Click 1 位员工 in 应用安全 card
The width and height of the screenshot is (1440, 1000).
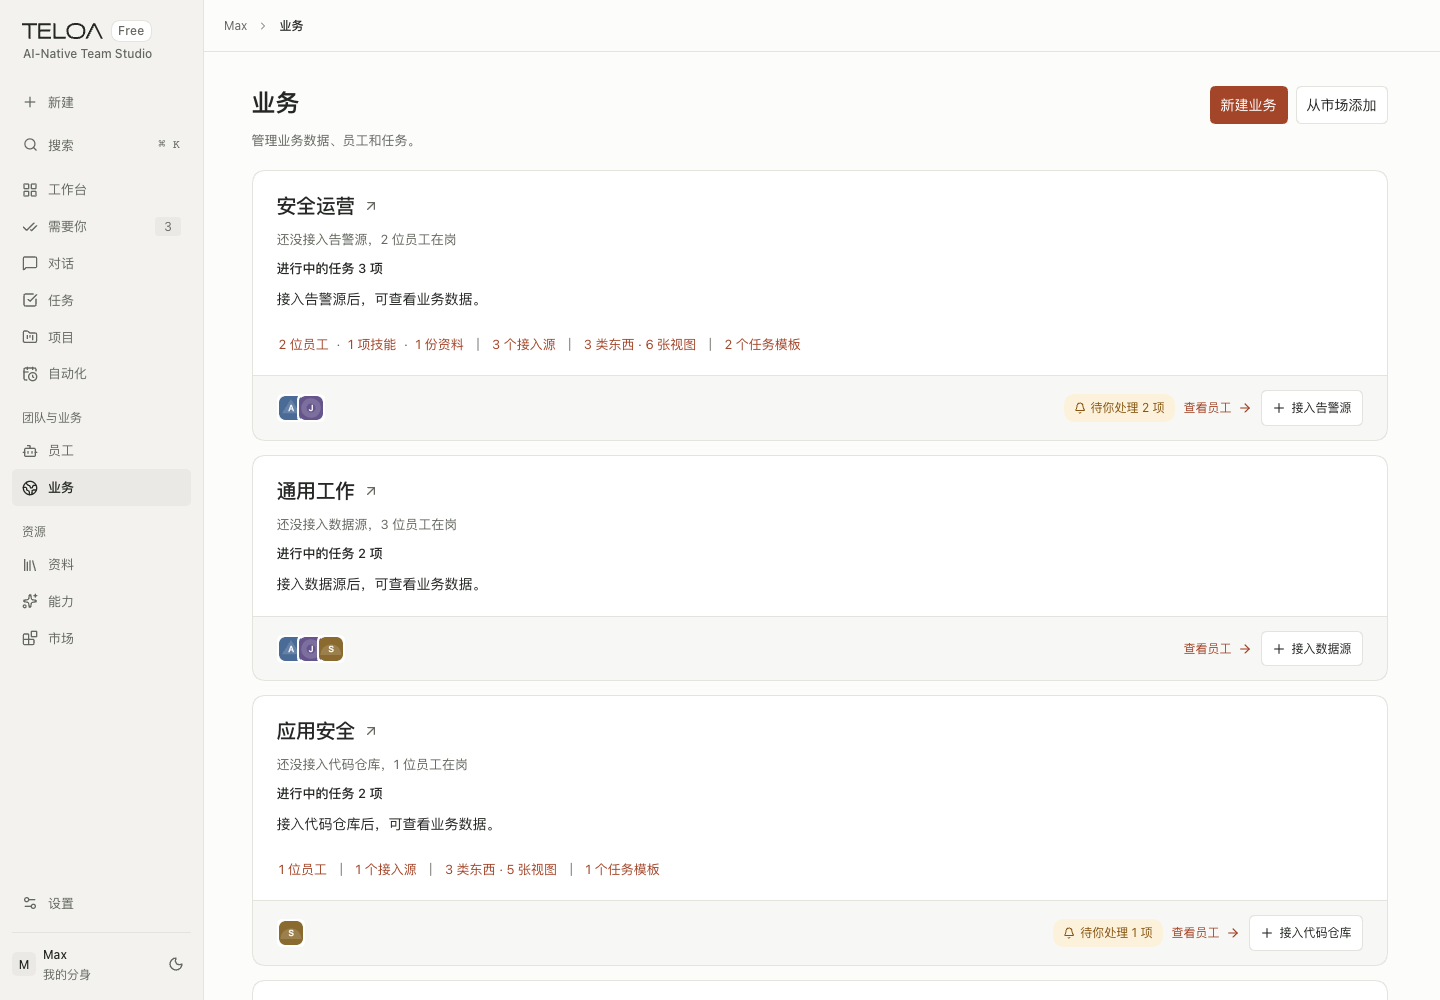click(x=303, y=869)
